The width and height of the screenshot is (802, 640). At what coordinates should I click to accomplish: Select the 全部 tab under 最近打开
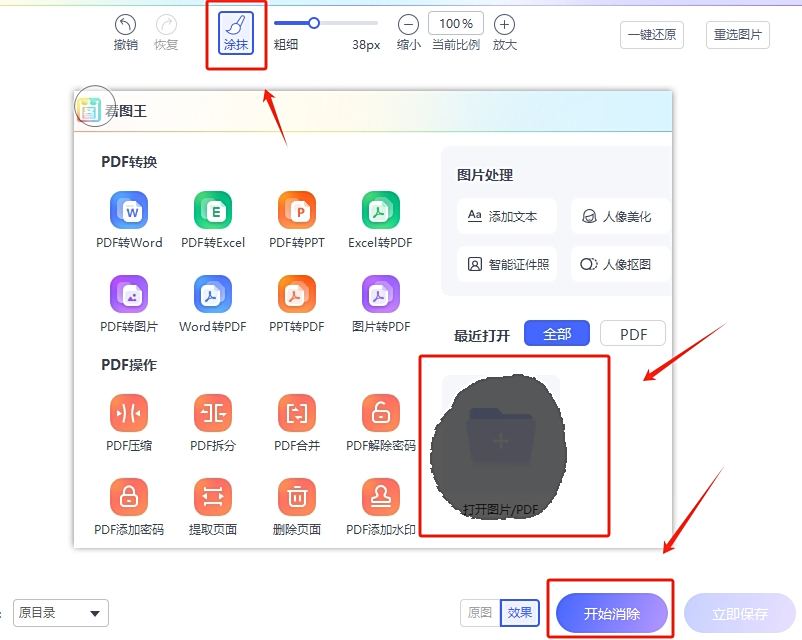click(x=557, y=334)
